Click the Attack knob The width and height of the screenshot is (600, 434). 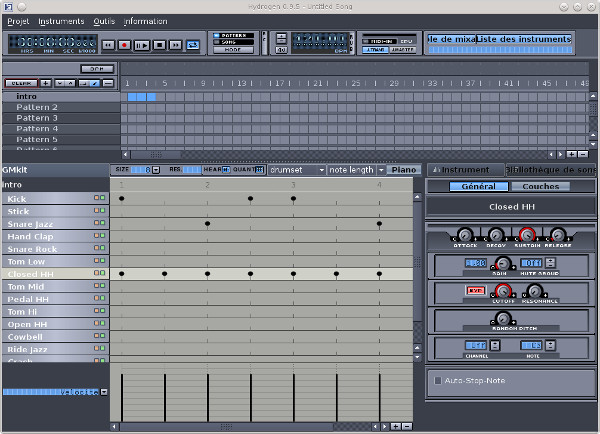point(466,235)
